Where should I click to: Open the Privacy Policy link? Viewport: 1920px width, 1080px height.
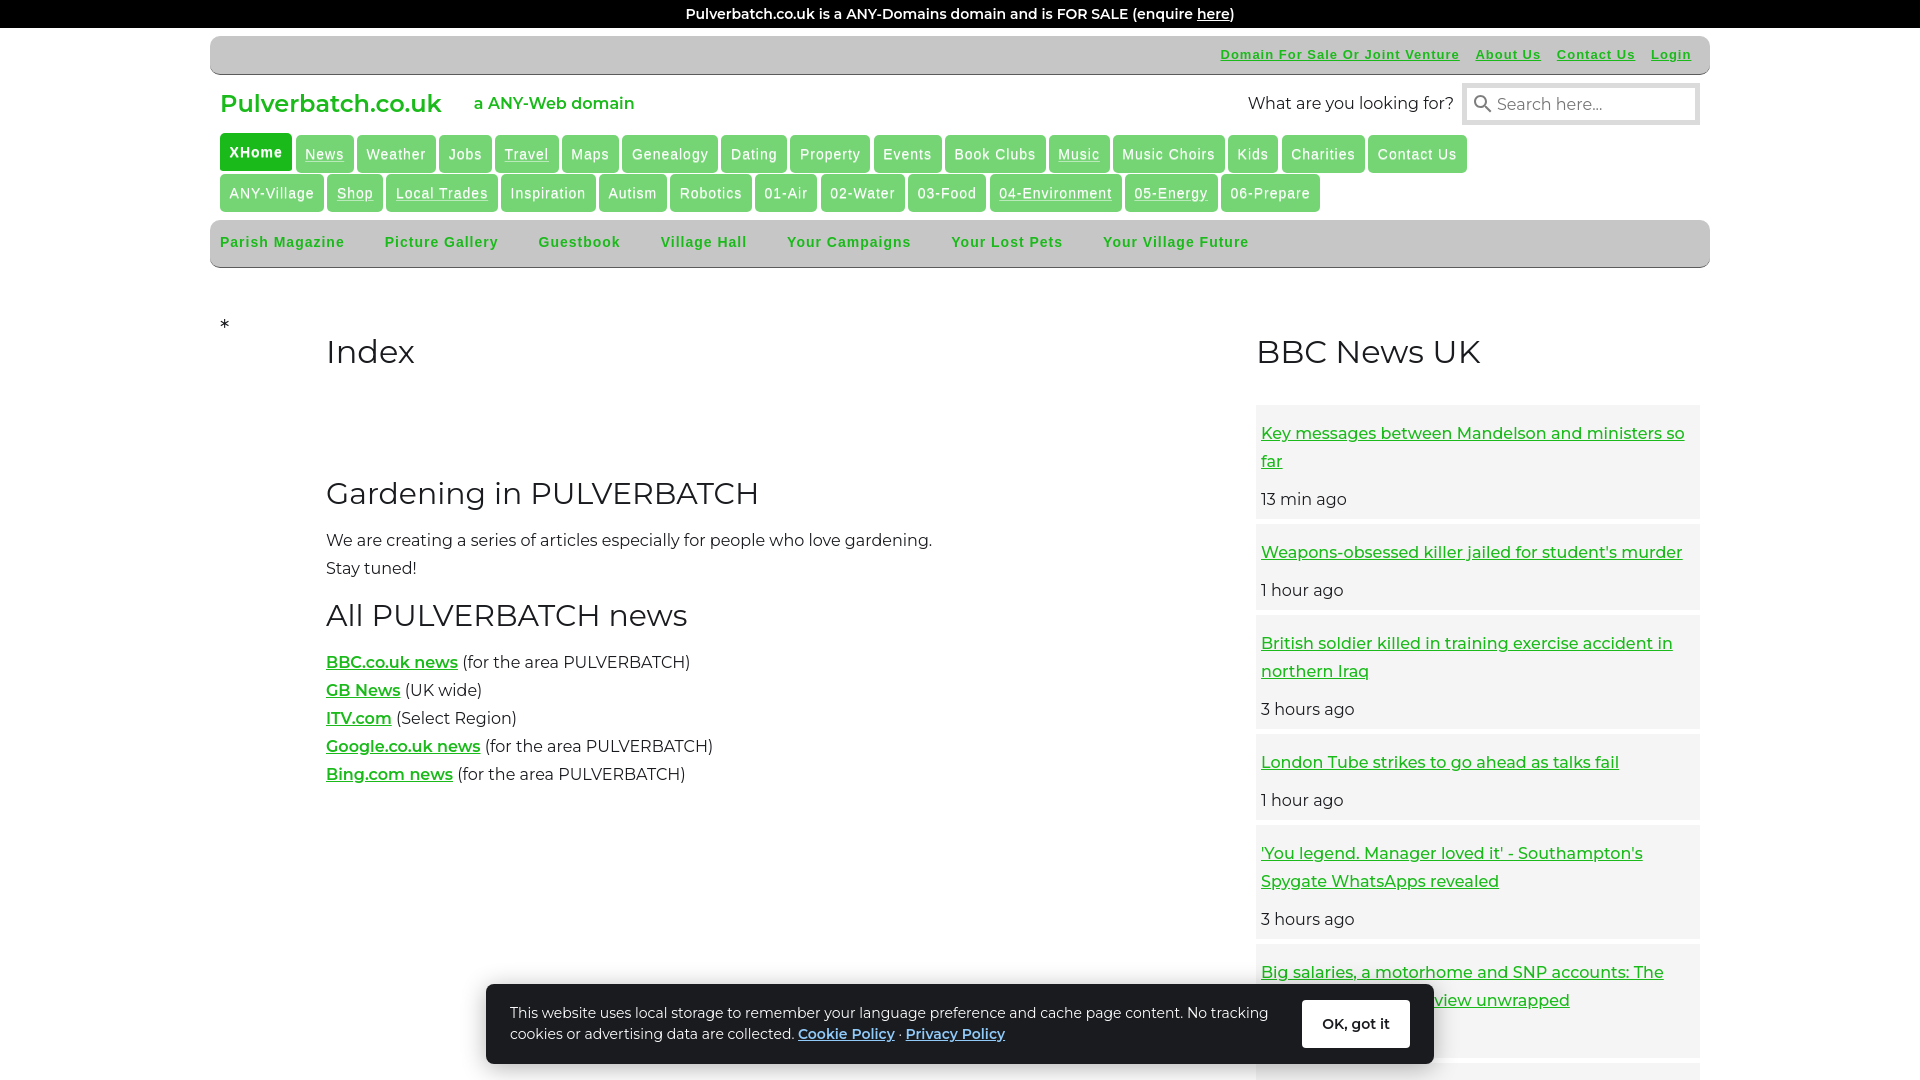click(955, 1034)
